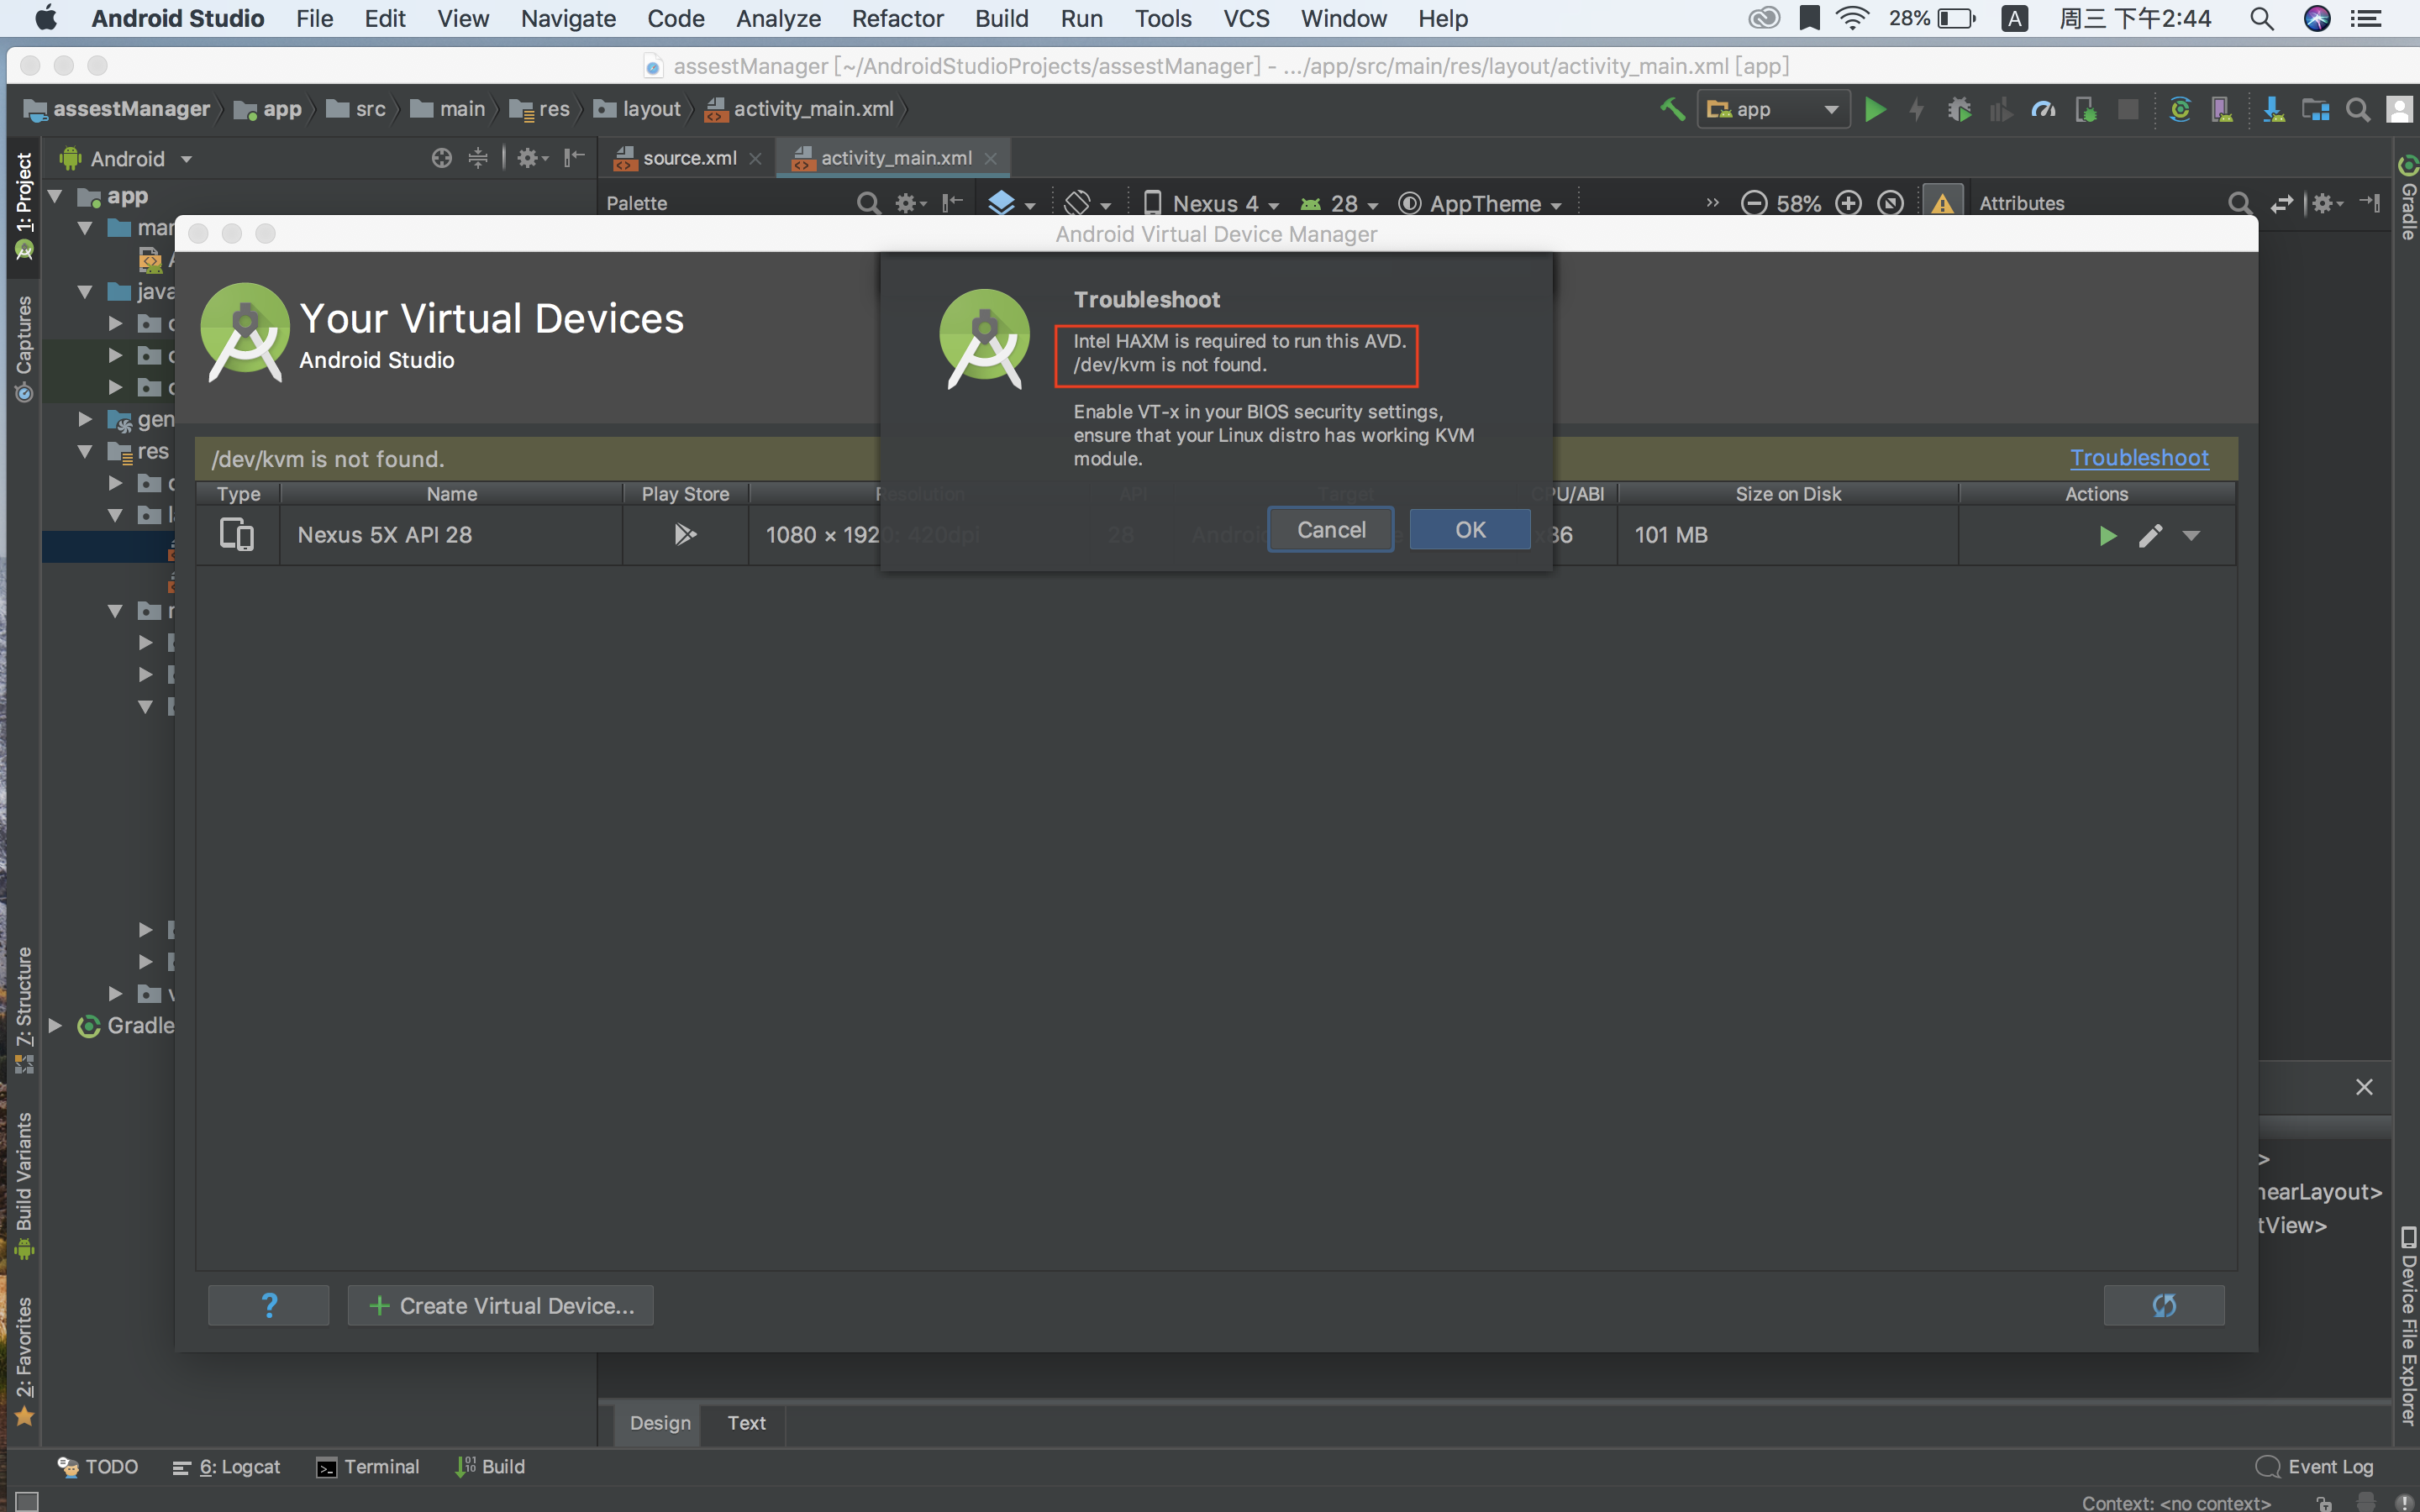Screen dimensions: 2420x1512
Task: Search attributes with the magnifier icon
Action: click(x=2239, y=203)
